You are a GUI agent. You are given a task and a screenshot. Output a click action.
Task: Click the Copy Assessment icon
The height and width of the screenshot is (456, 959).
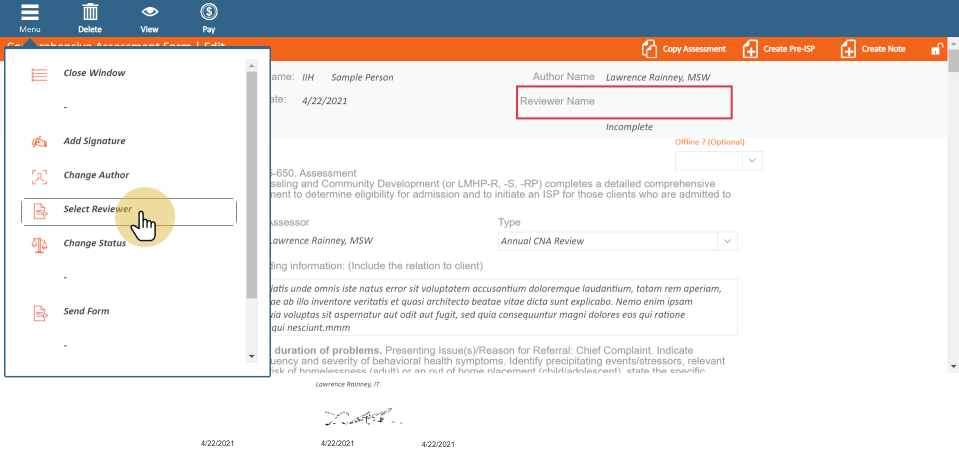pos(650,49)
